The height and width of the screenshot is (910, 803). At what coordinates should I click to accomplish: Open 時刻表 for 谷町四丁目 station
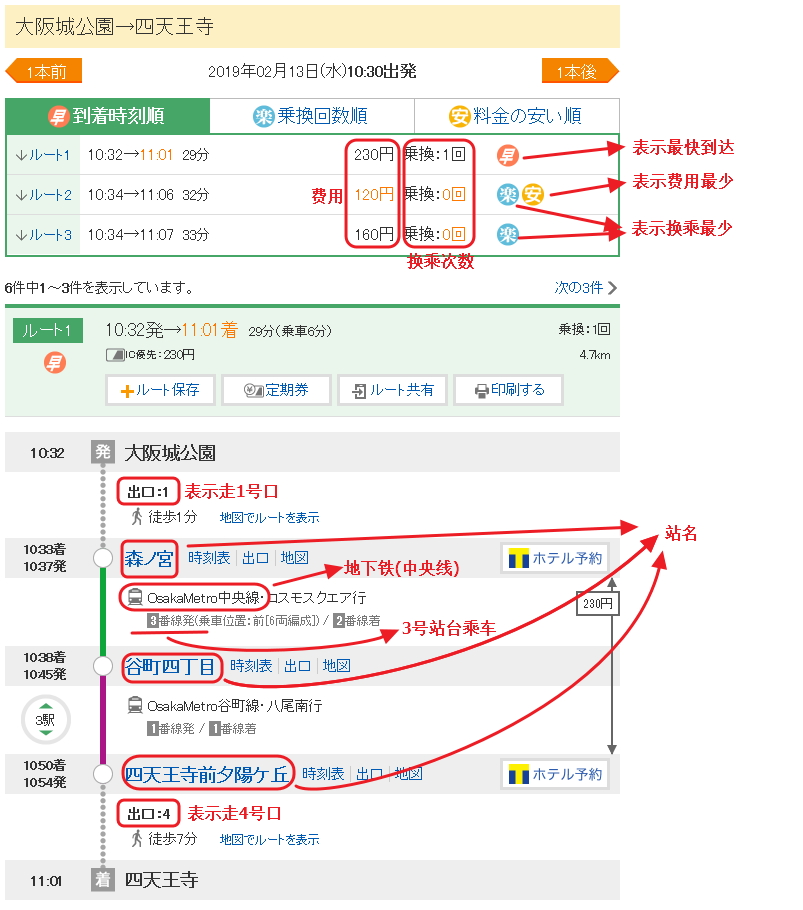(x=251, y=666)
